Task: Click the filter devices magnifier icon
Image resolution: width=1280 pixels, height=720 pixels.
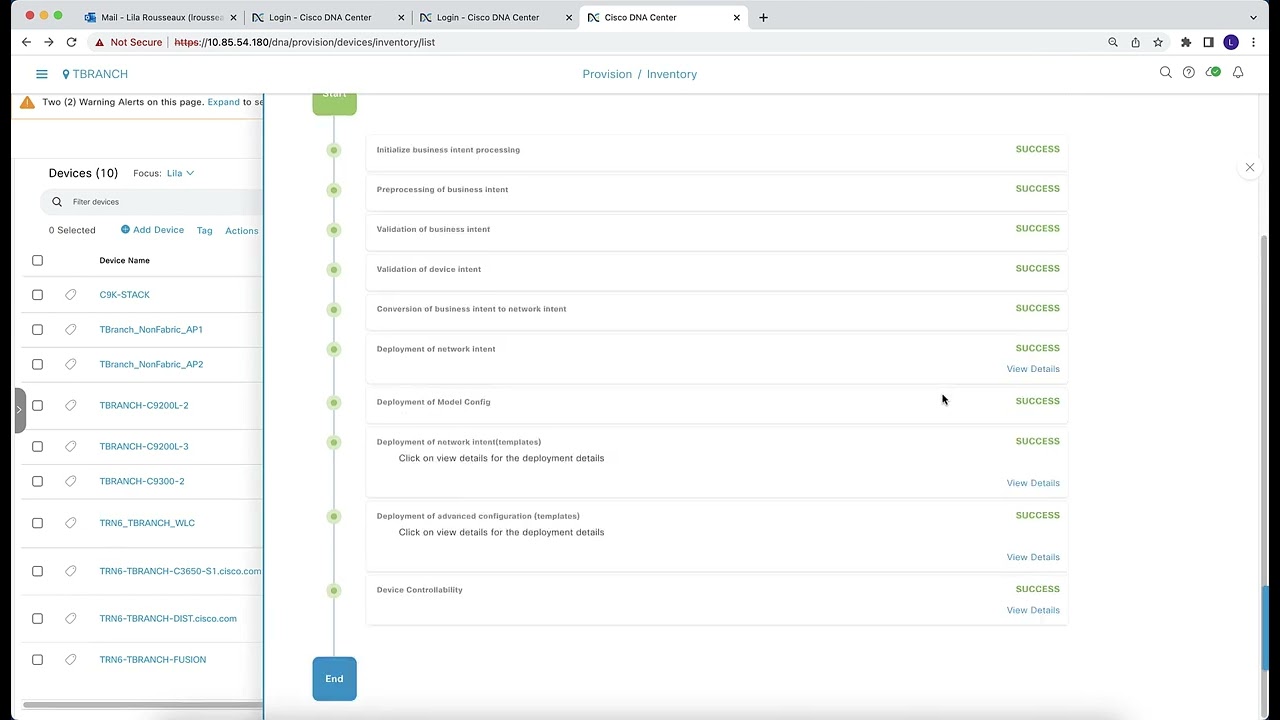Action: (x=57, y=202)
